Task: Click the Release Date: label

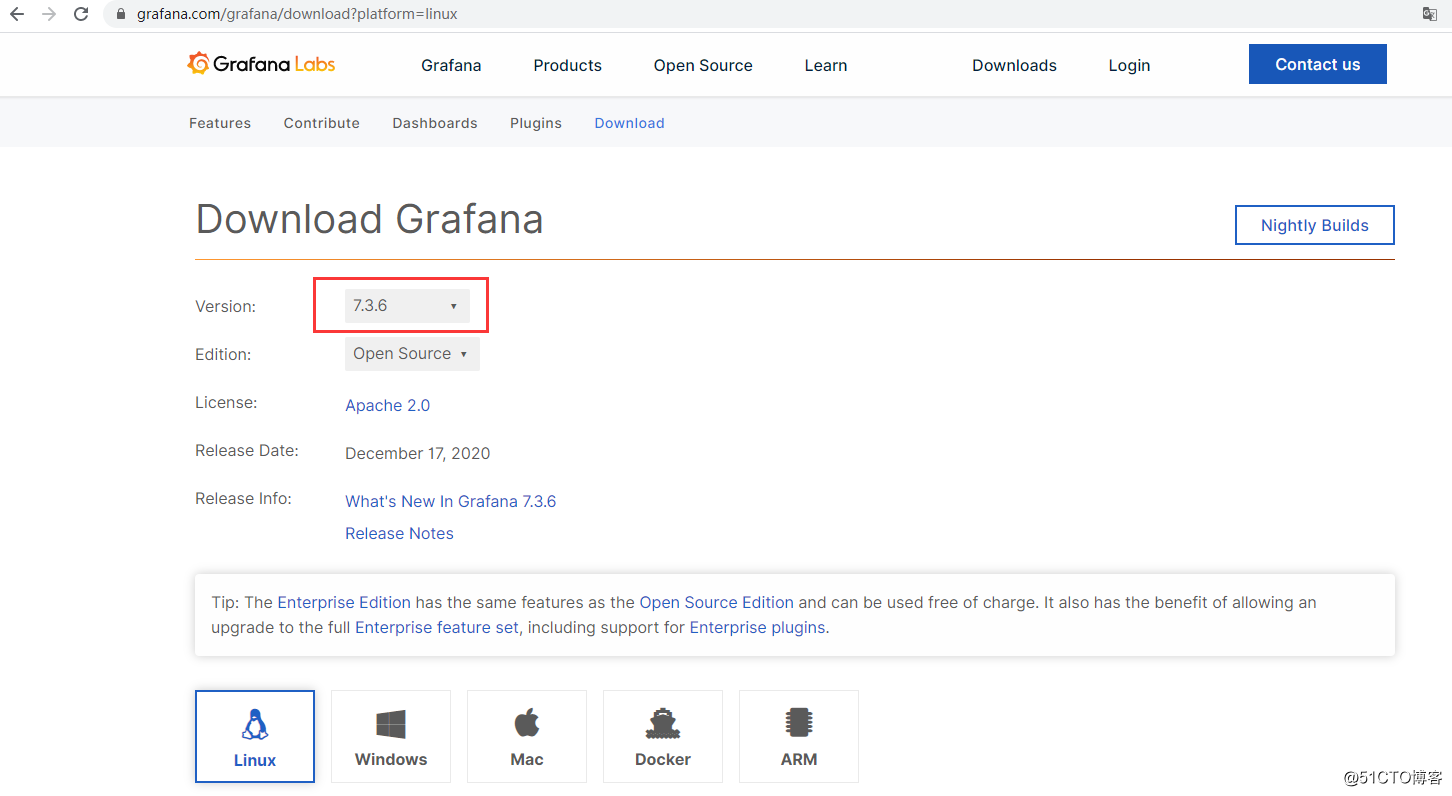Action: [x=247, y=450]
